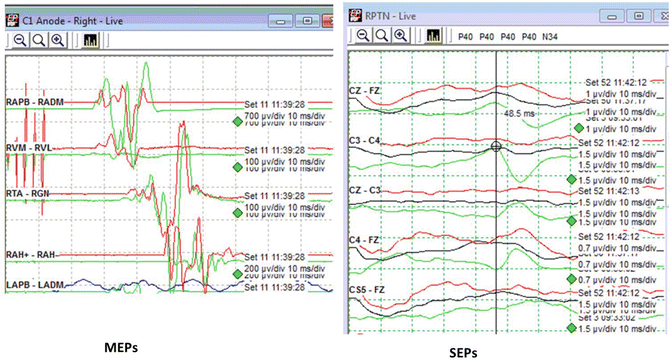Click zoom out icon in C1 Anode window
This screenshot has height=360, width=670.
[20, 41]
